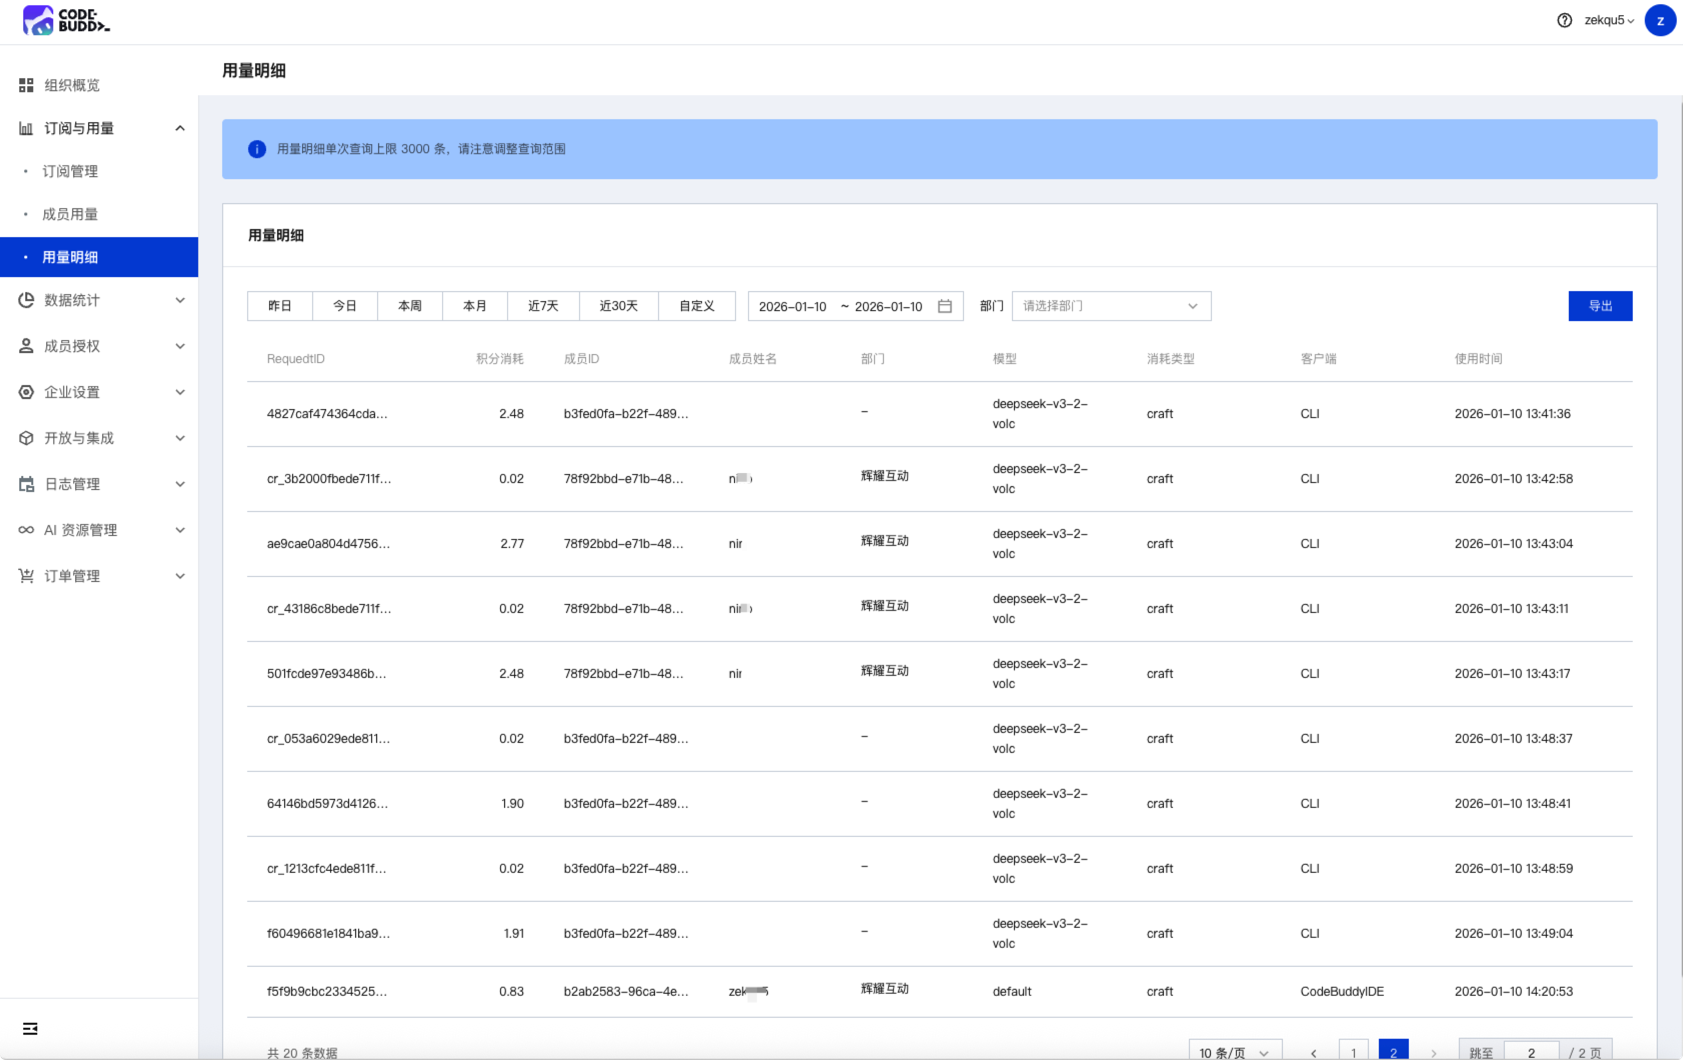The width and height of the screenshot is (1683, 1060).
Task: Expand the 数据统计 sidebar section
Action: [100, 300]
